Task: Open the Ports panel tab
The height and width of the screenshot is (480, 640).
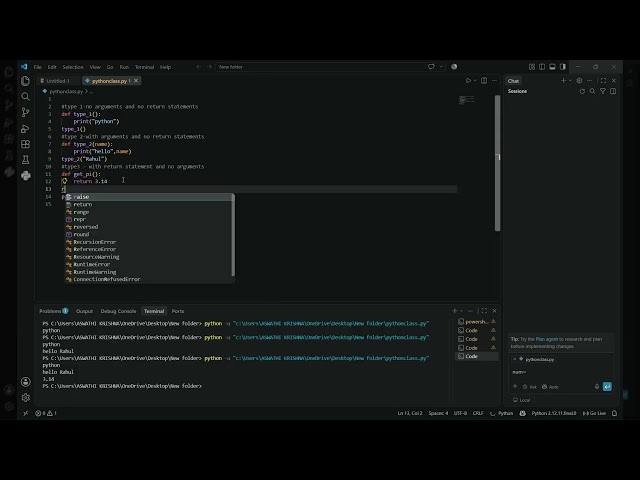Action: point(178,311)
